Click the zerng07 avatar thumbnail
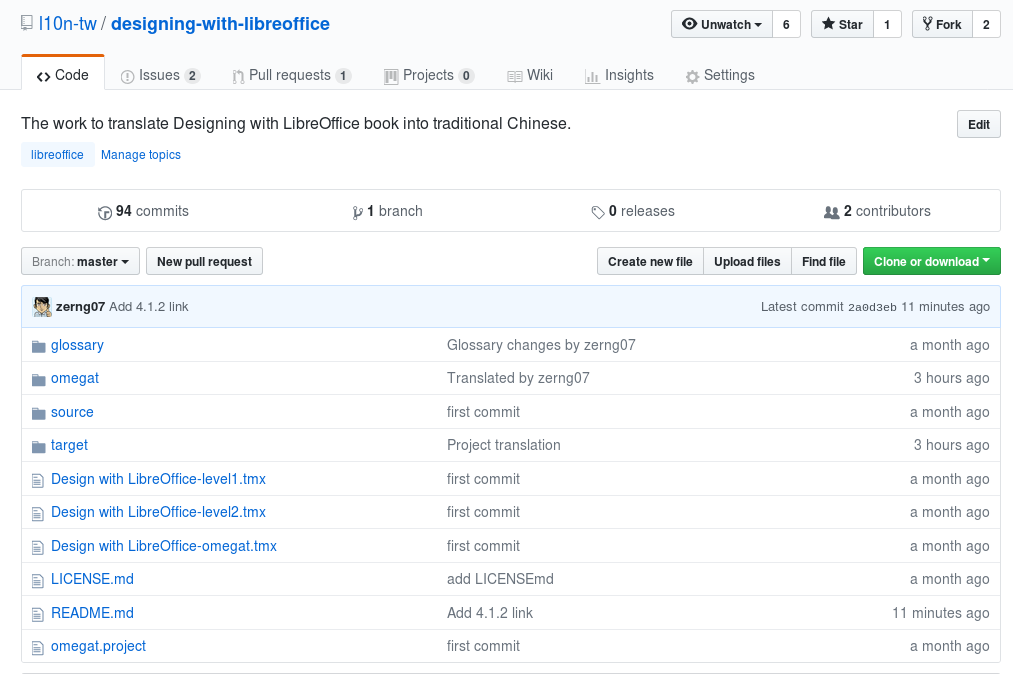This screenshot has height=674, width=1013. tap(42, 307)
